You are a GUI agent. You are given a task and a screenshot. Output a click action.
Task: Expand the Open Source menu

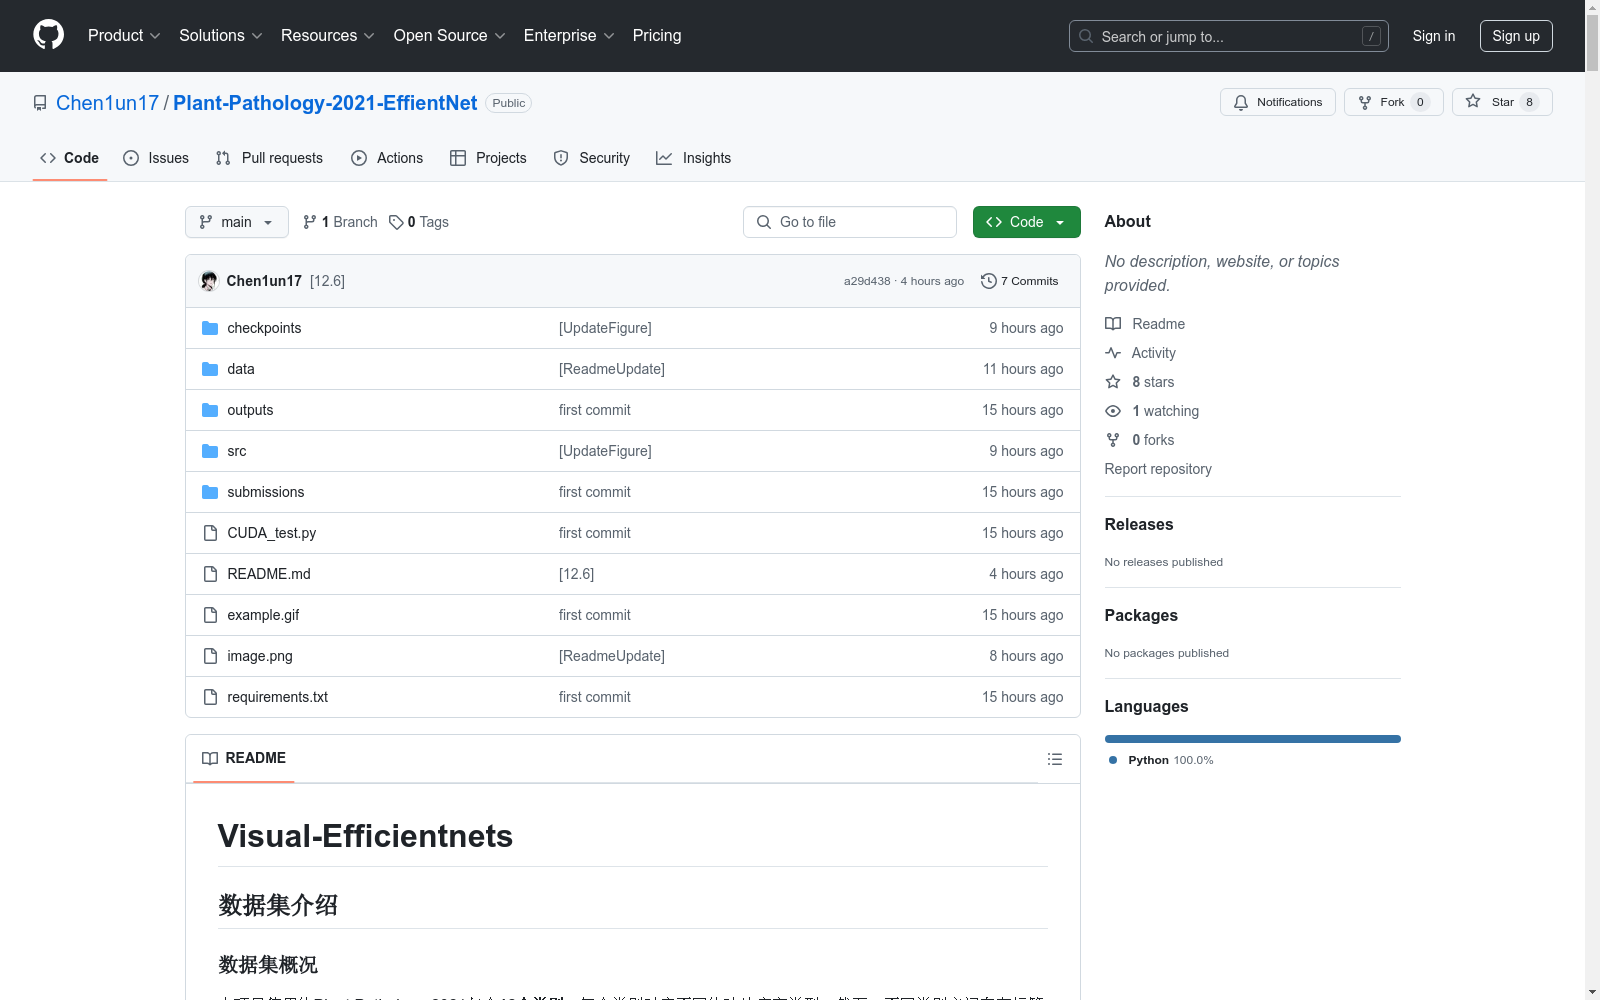tap(450, 36)
